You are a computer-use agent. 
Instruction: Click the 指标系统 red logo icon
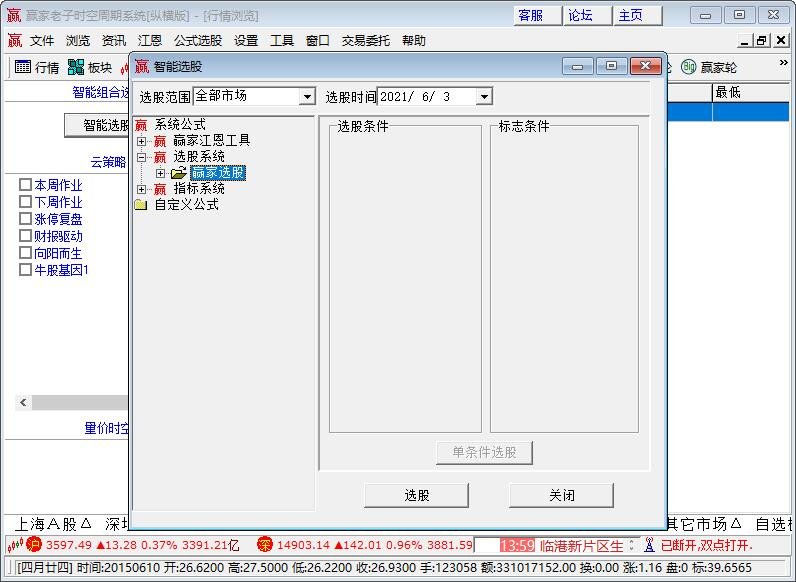click(160, 189)
